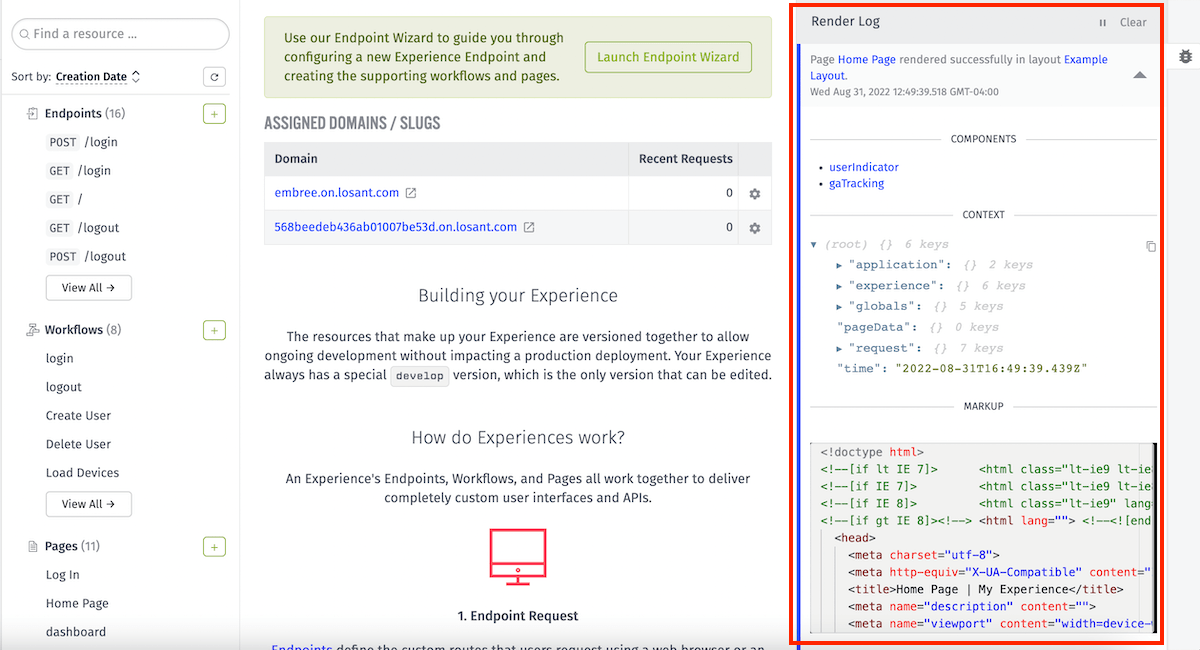Add a new Page with plus icon
Screen dimensions: 1200x650
click(214, 546)
